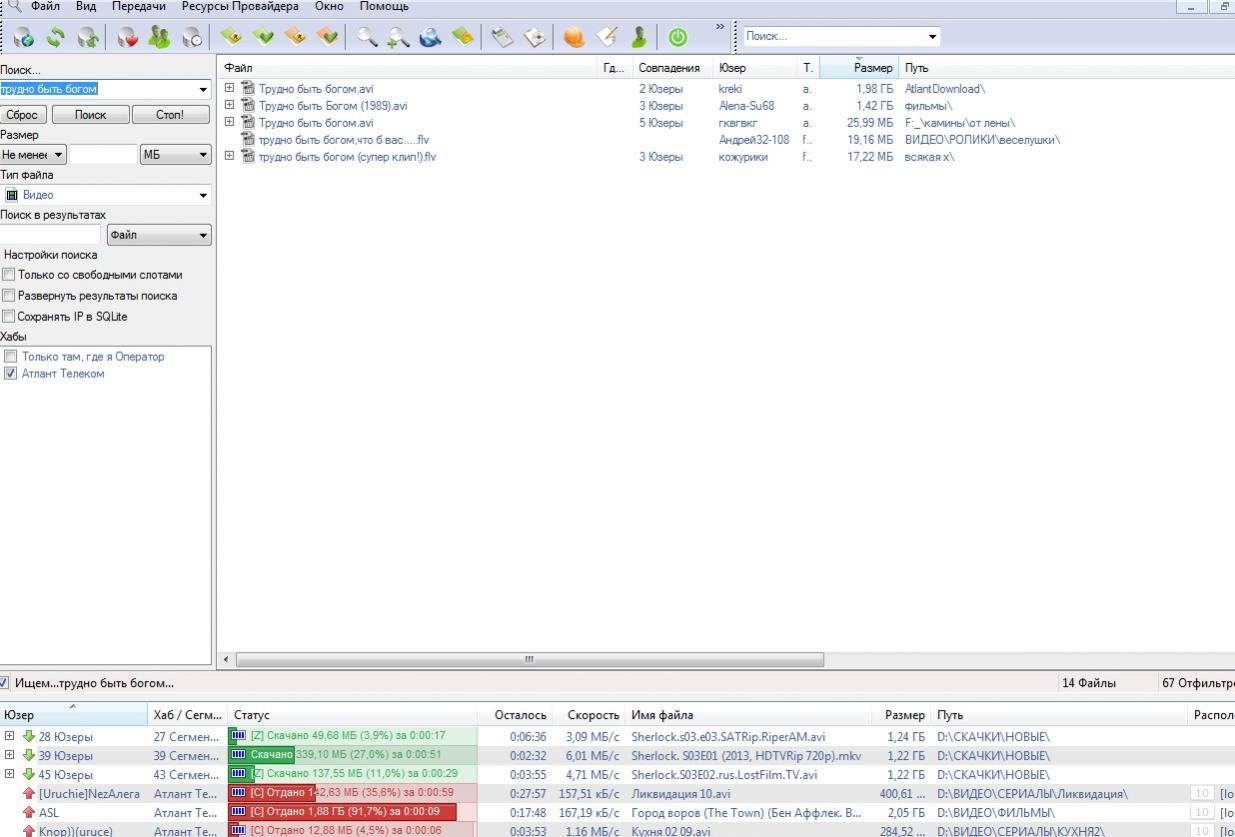The image size is (1235, 837).
Task: Click the magnifying glass Search toolbar icon
Action: pyautogui.click(x=367, y=37)
